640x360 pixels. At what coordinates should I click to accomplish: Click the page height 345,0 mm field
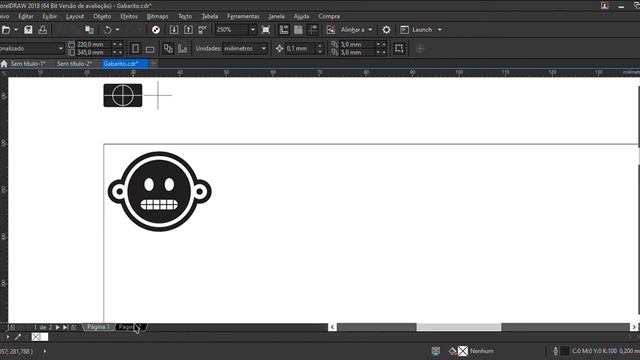pyautogui.click(x=93, y=52)
